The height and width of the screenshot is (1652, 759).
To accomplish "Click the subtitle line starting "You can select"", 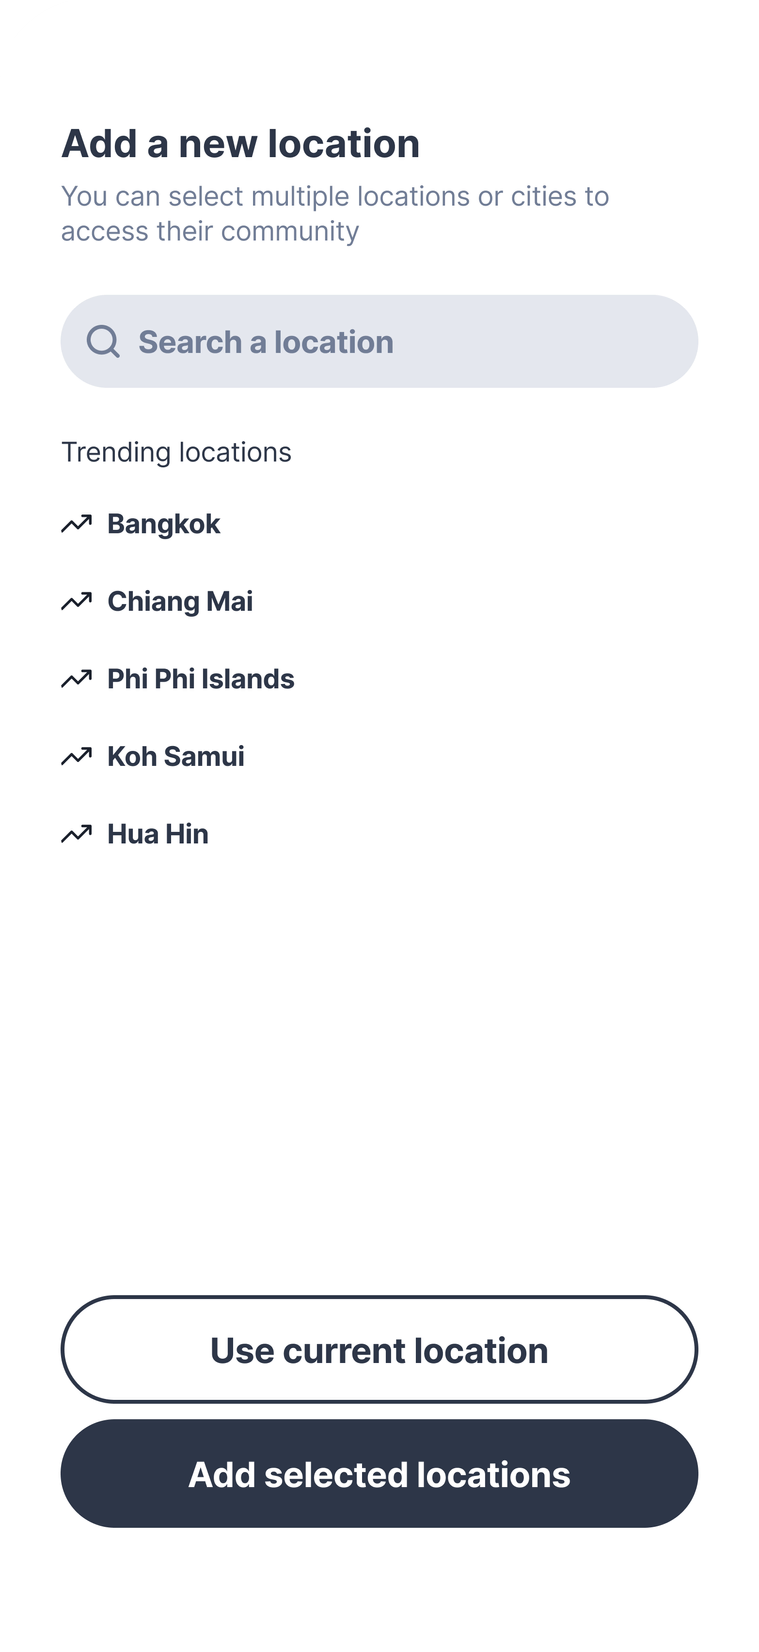I will click(x=335, y=196).
